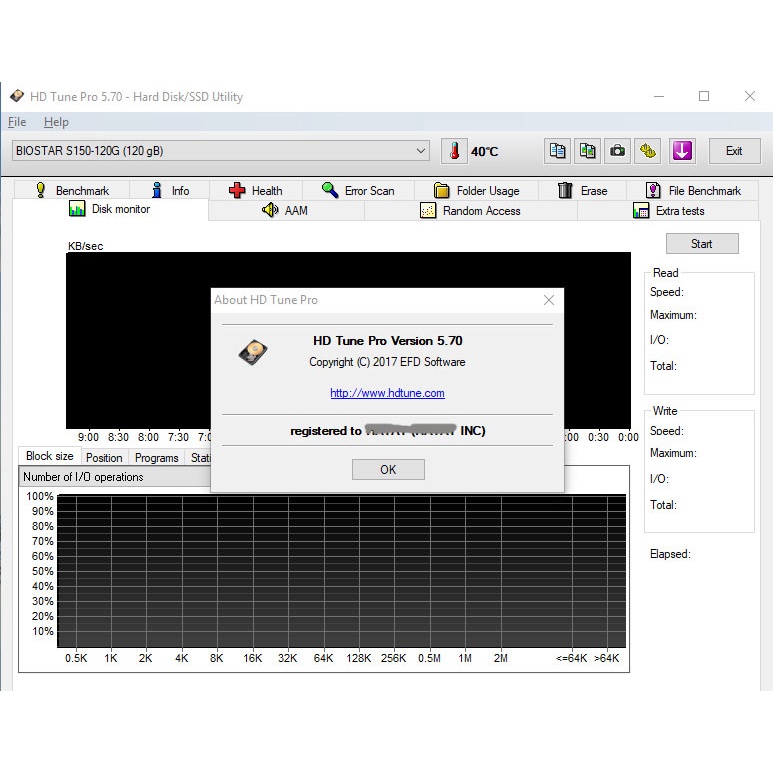Screen dimensions: 773x773
Task: Click the copy info to clipboard icon
Action: 558,151
